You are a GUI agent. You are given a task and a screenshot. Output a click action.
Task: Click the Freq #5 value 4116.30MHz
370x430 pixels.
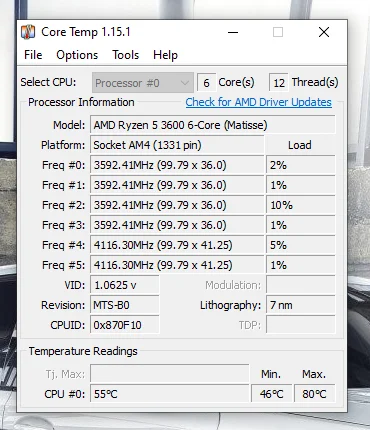(x=177, y=265)
